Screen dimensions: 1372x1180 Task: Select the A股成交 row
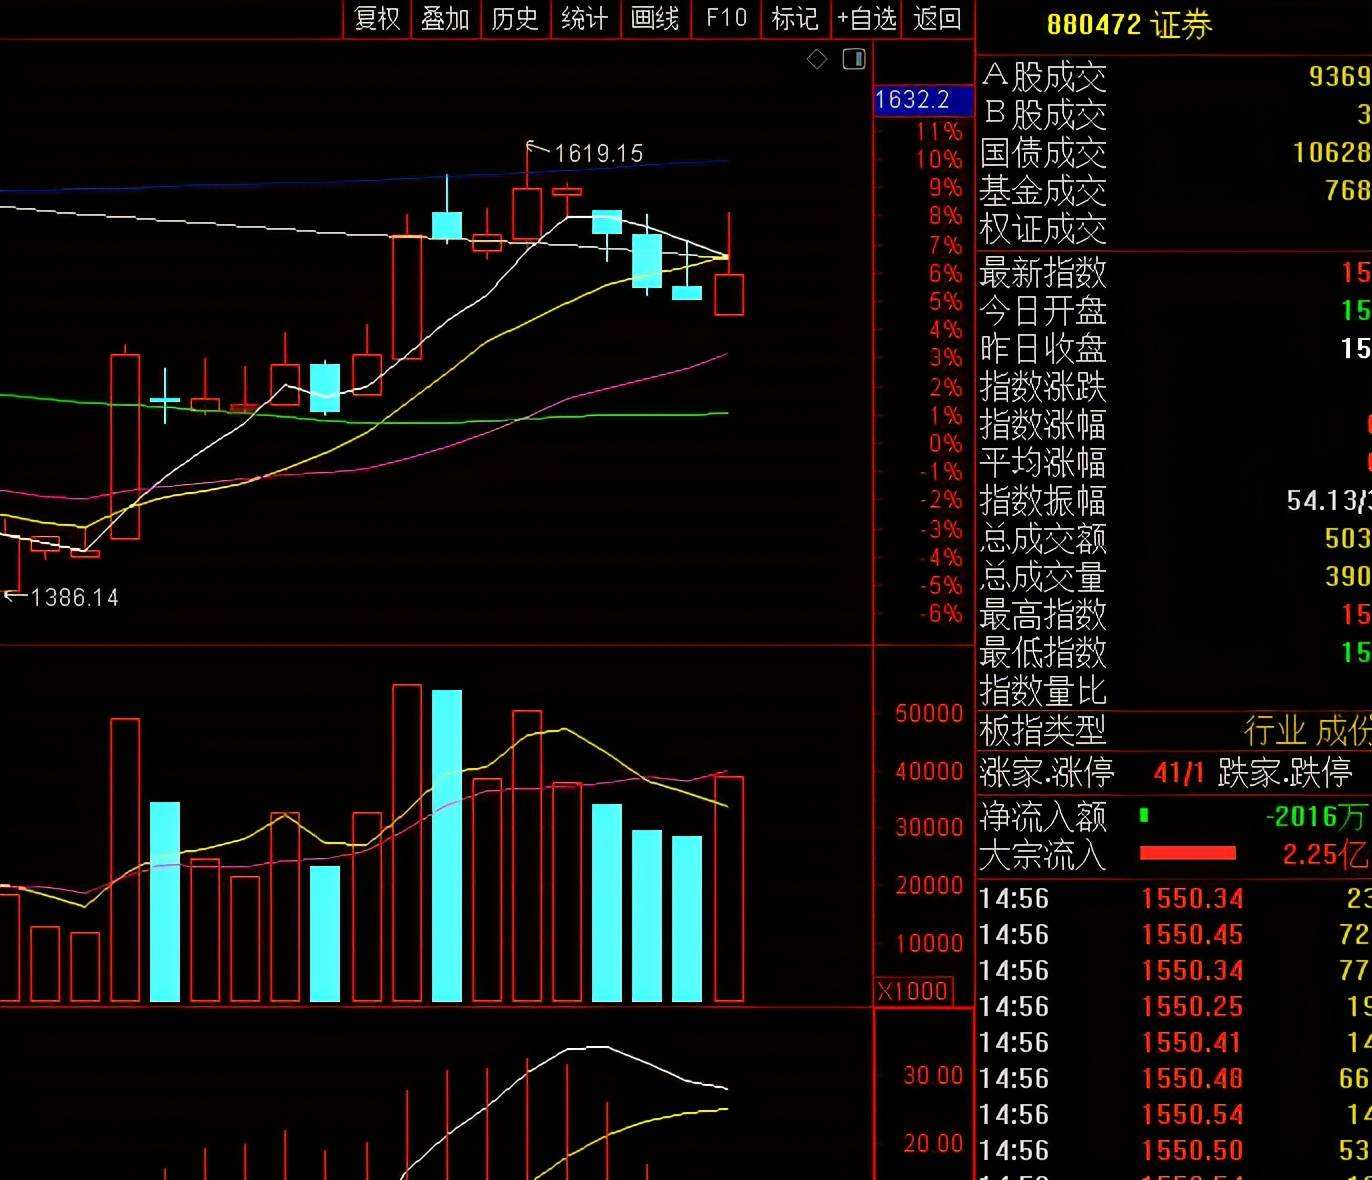pos(1174,77)
